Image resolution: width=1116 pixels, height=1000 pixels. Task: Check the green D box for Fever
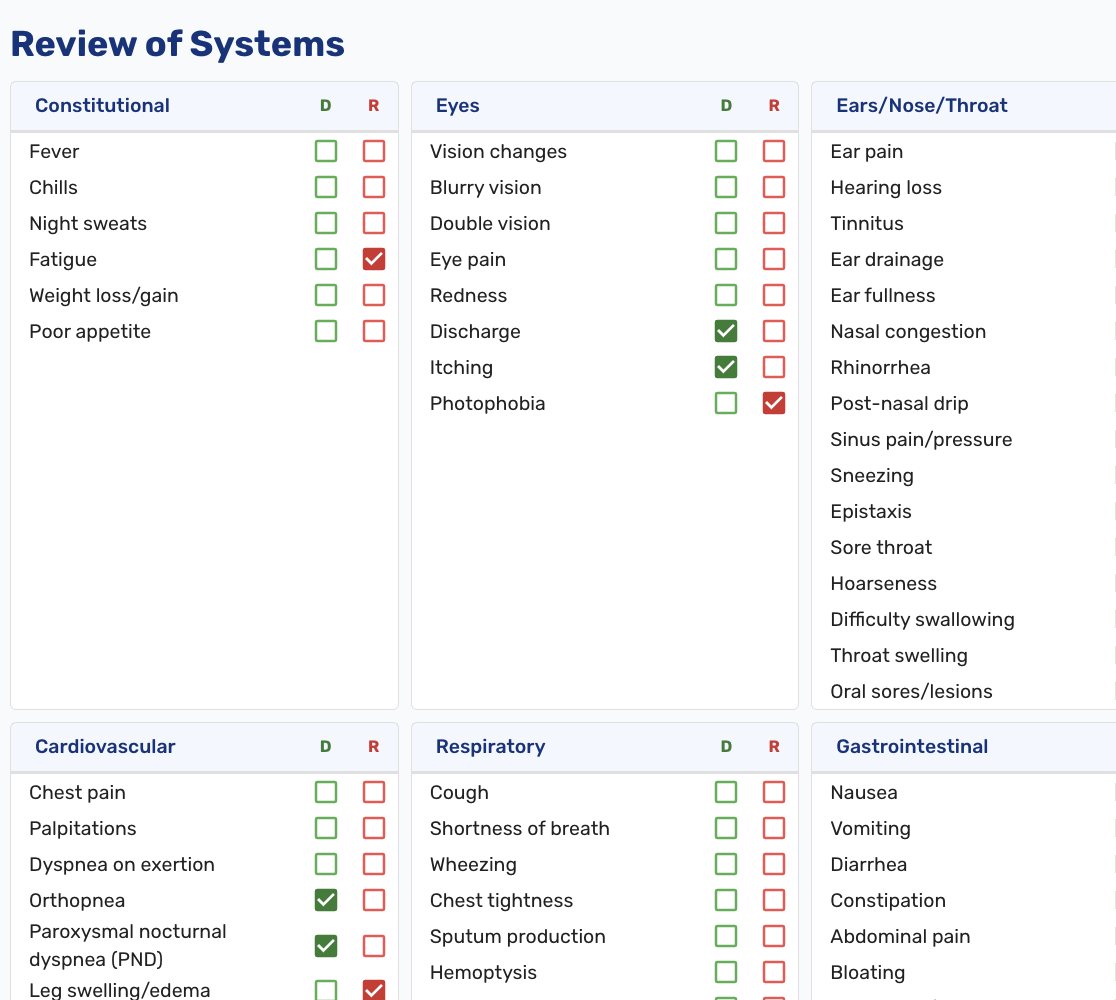(x=326, y=151)
